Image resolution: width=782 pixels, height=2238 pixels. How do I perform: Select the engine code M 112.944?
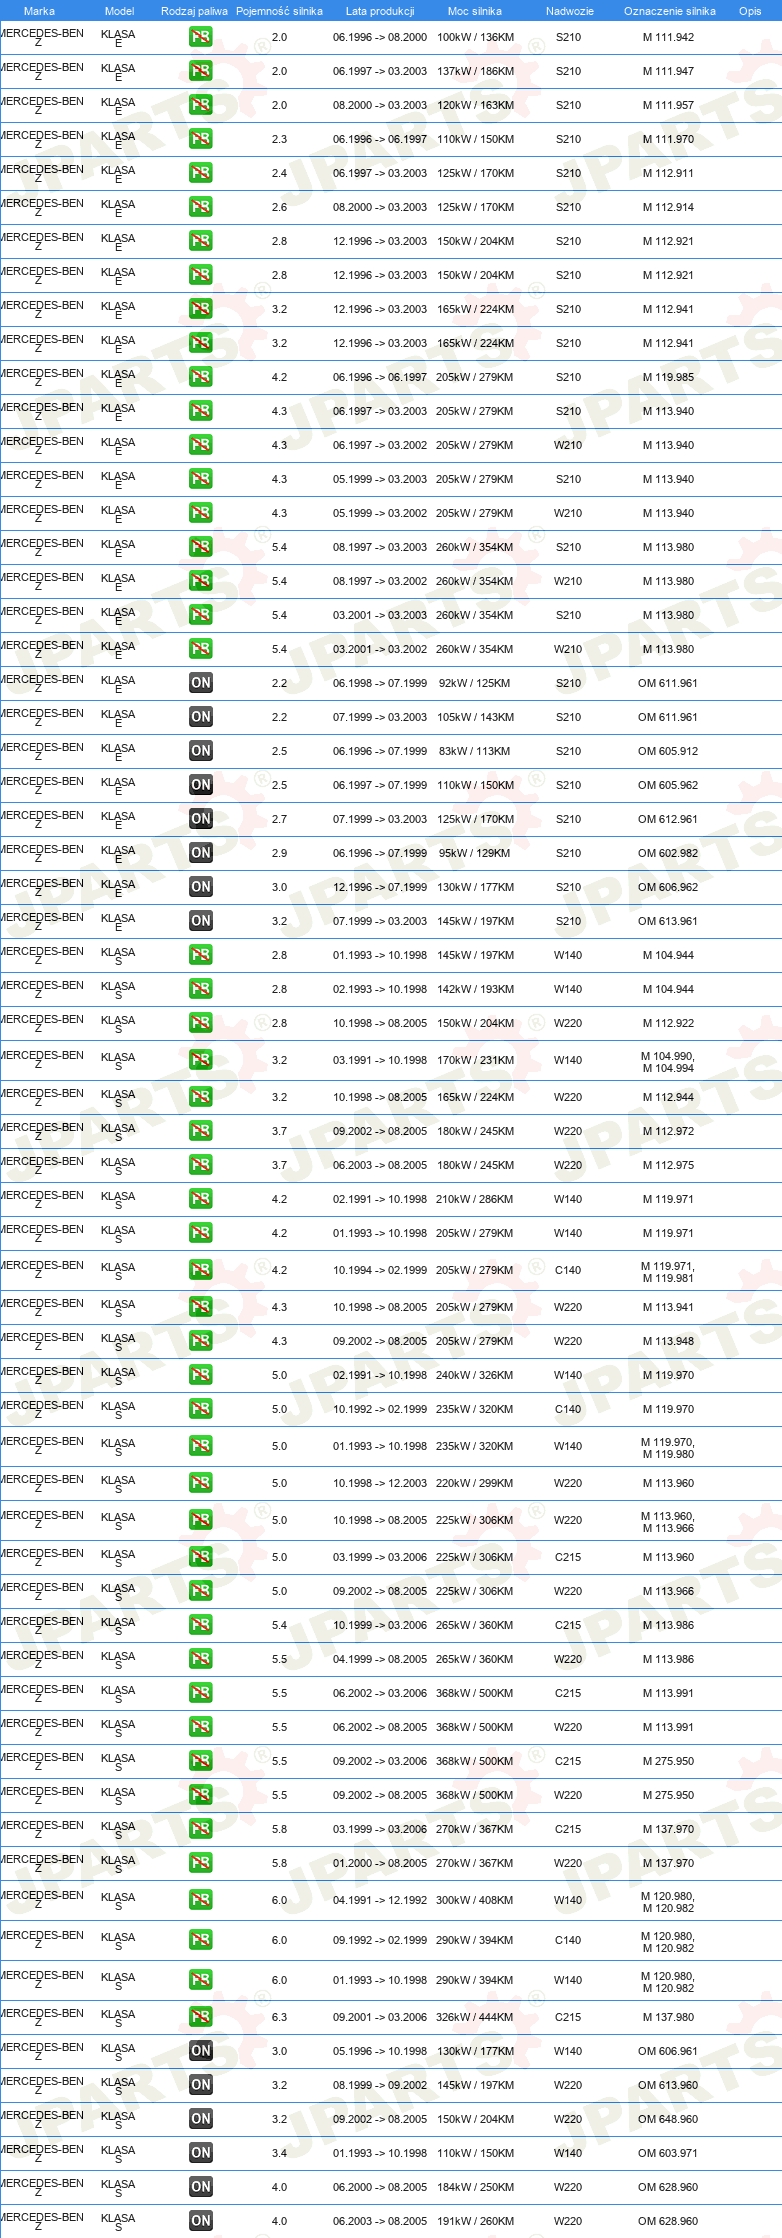[668, 1097]
